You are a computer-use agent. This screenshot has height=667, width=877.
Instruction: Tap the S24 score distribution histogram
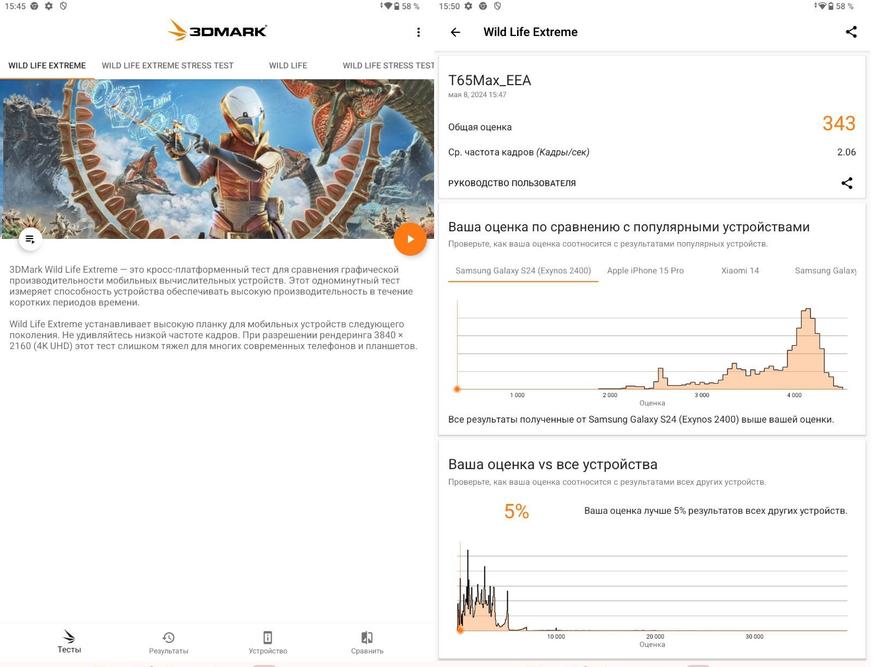click(652, 345)
